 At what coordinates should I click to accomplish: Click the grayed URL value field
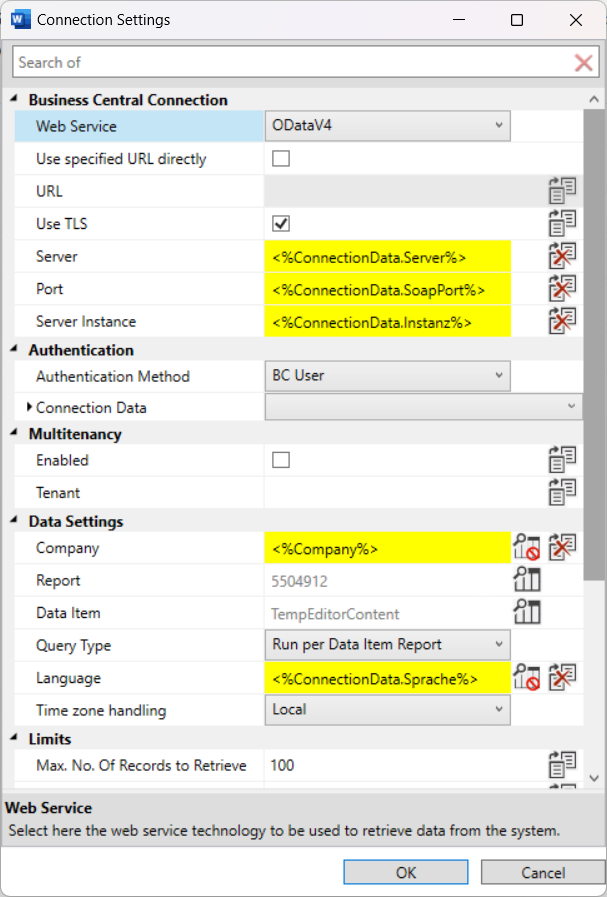point(405,191)
